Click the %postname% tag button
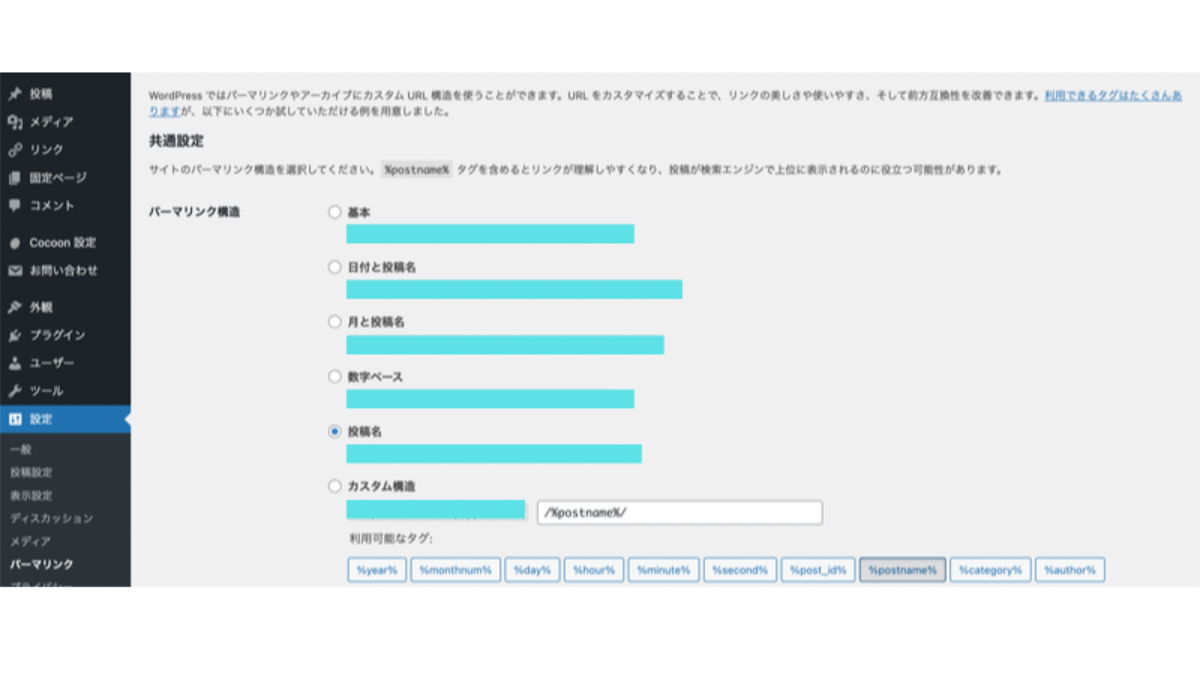The image size is (1200, 675). coord(903,570)
